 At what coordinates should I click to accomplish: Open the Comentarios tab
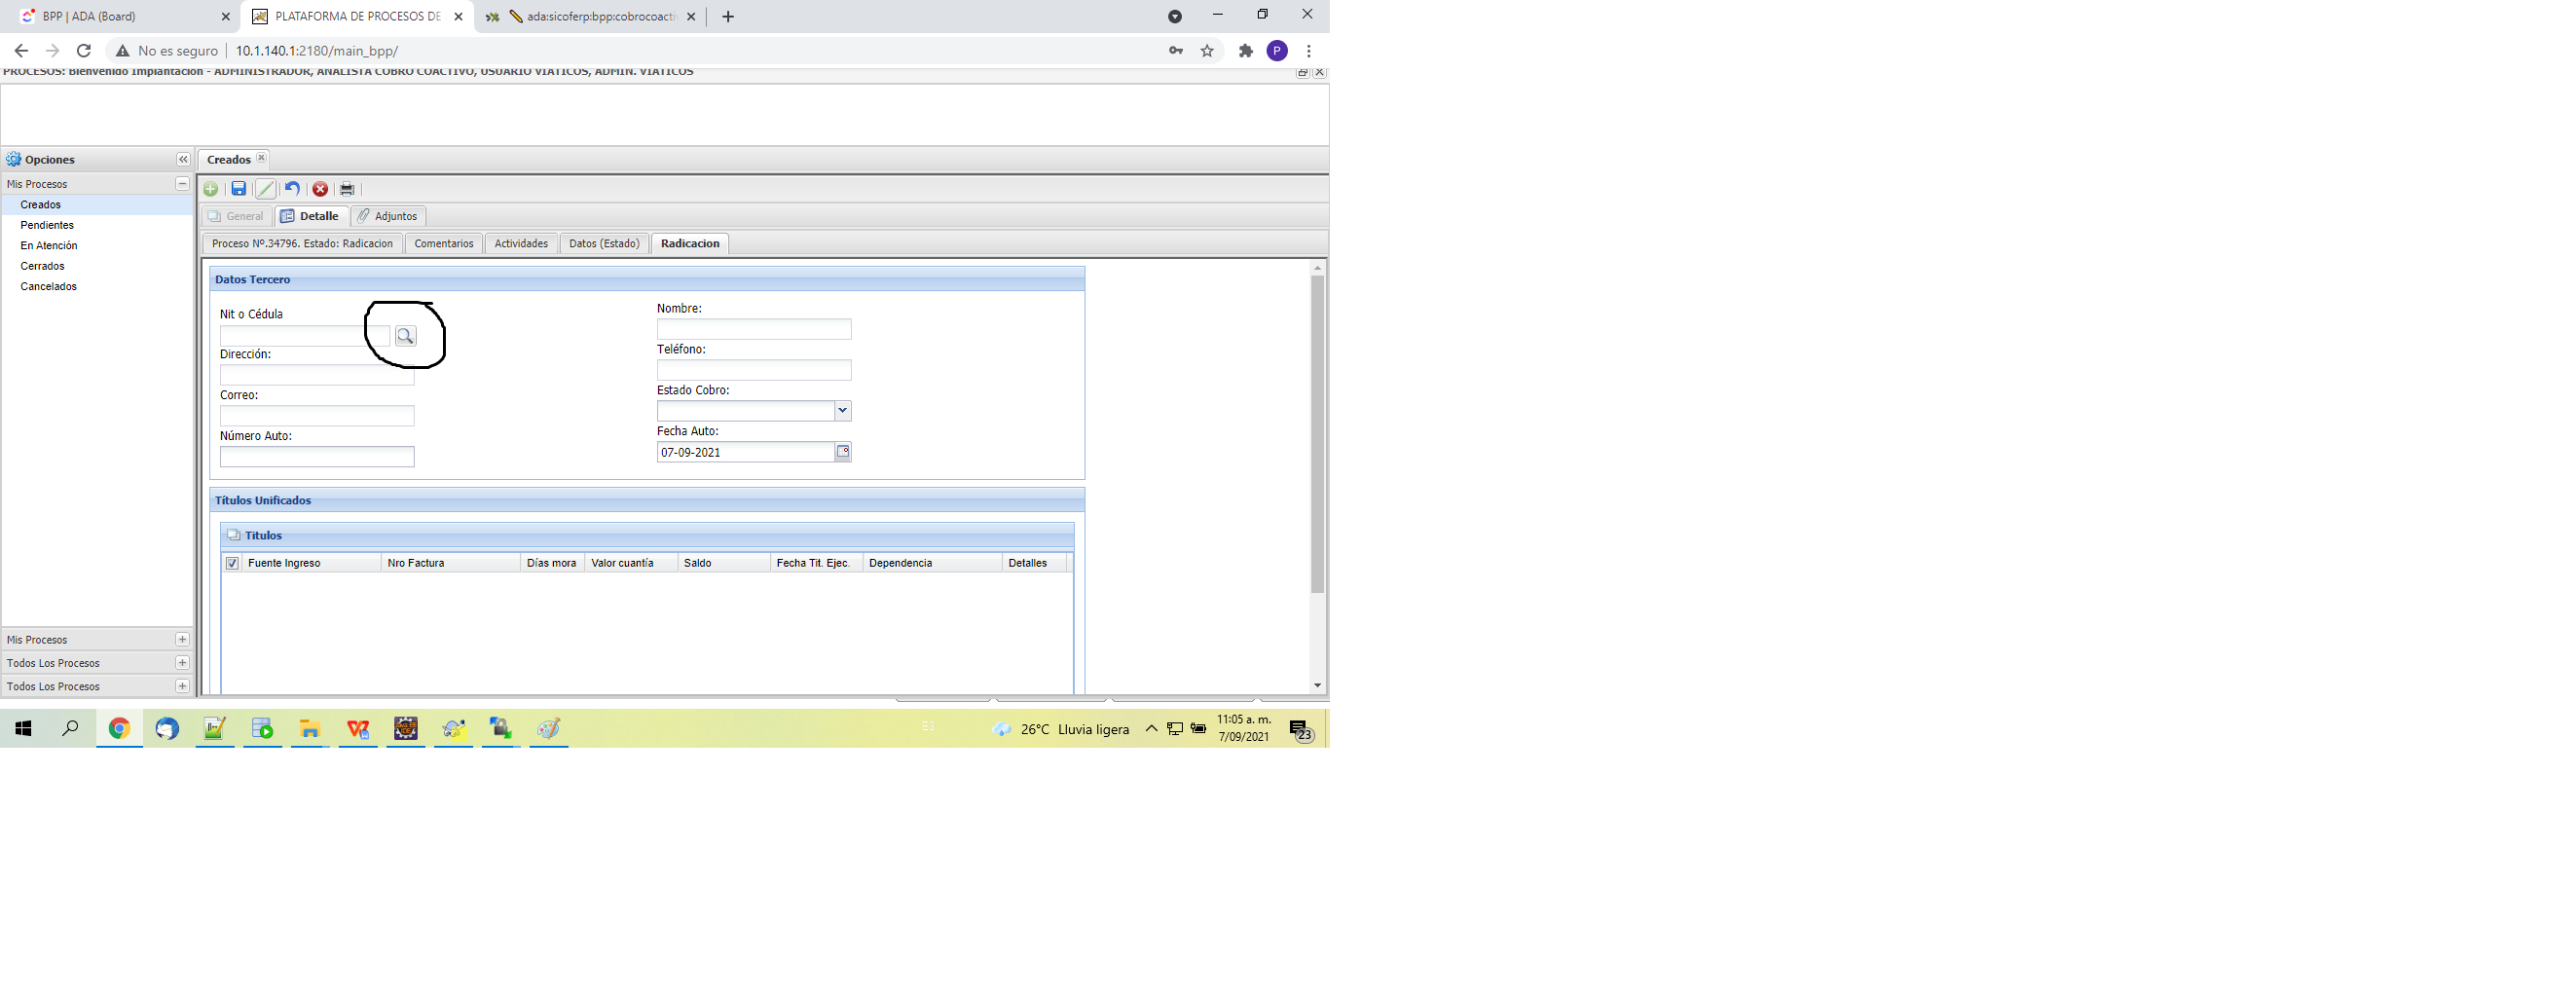pos(444,244)
